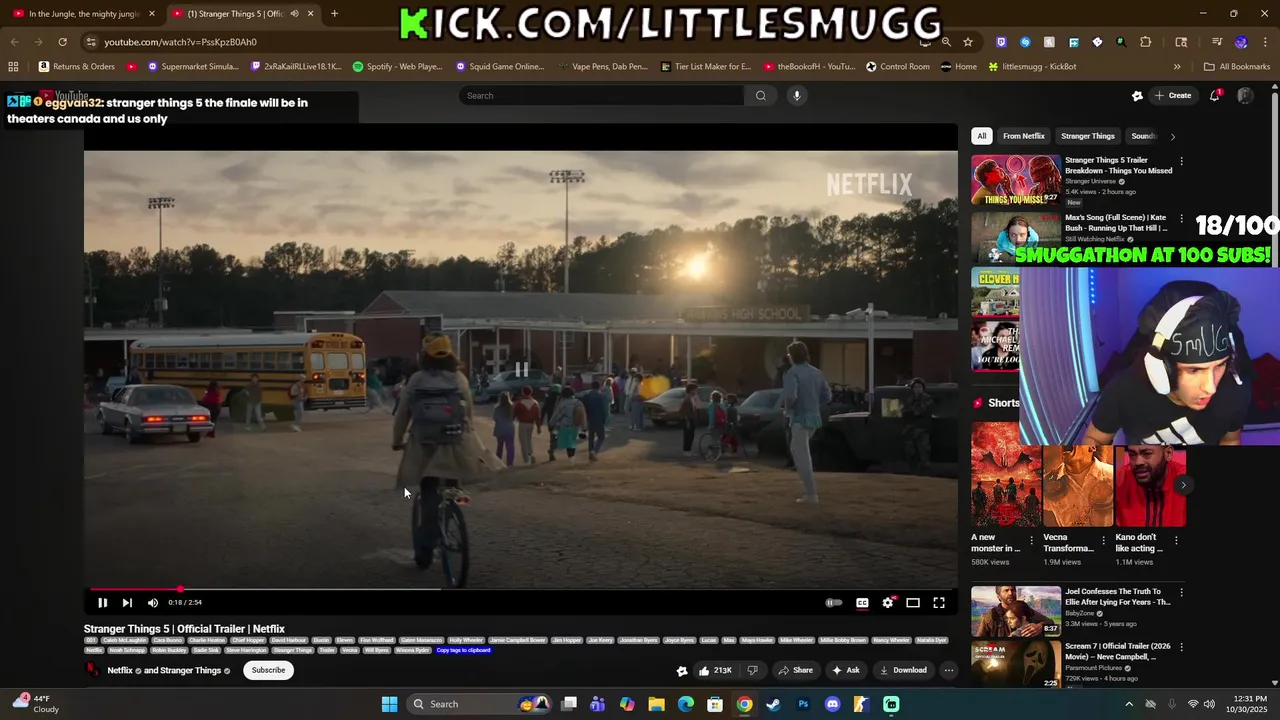Open the Chrome profile avatar

[x=1241, y=42]
